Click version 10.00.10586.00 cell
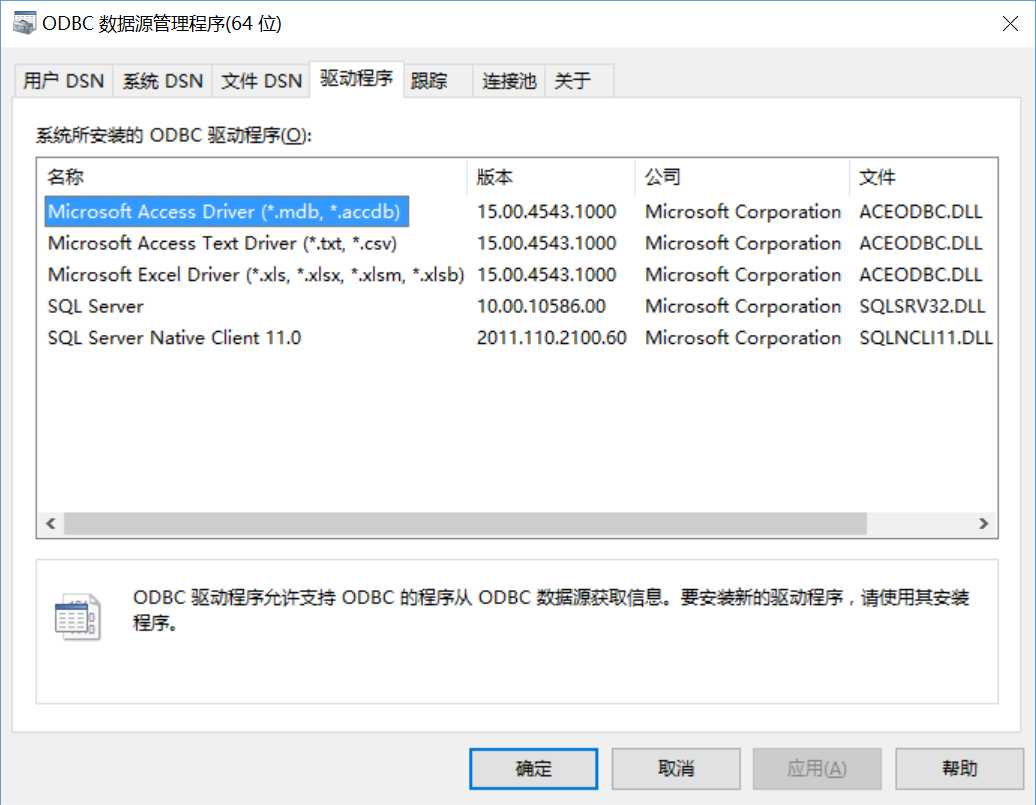This screenshot has width=1036, height=805. click(x=541, y=307)
